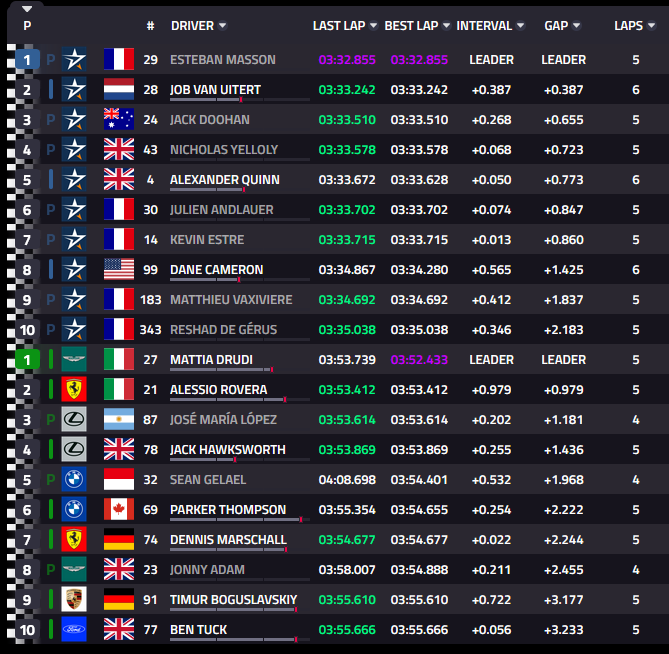Click the Ford logo next to Ben Tuck
669x654 pixels.
tap(74, 629)
